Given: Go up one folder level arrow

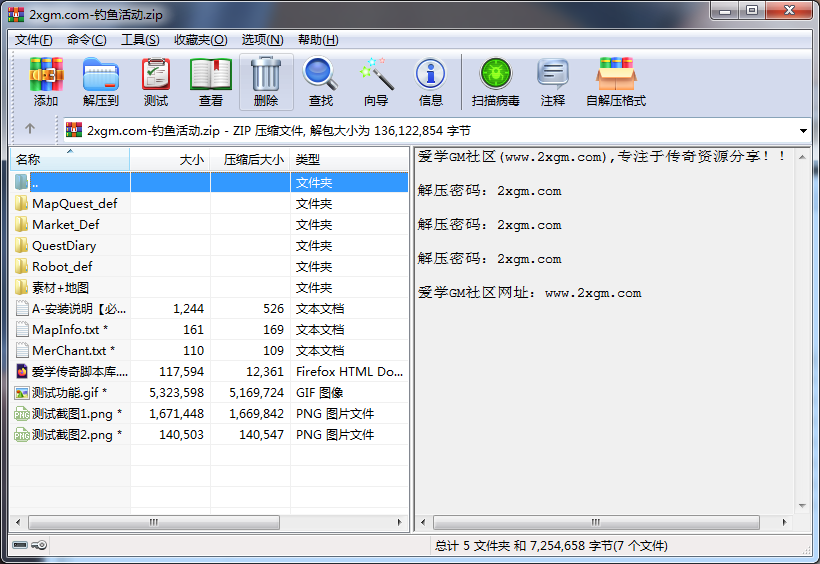Looking at the screenshot, I should (x=30, y=129).
